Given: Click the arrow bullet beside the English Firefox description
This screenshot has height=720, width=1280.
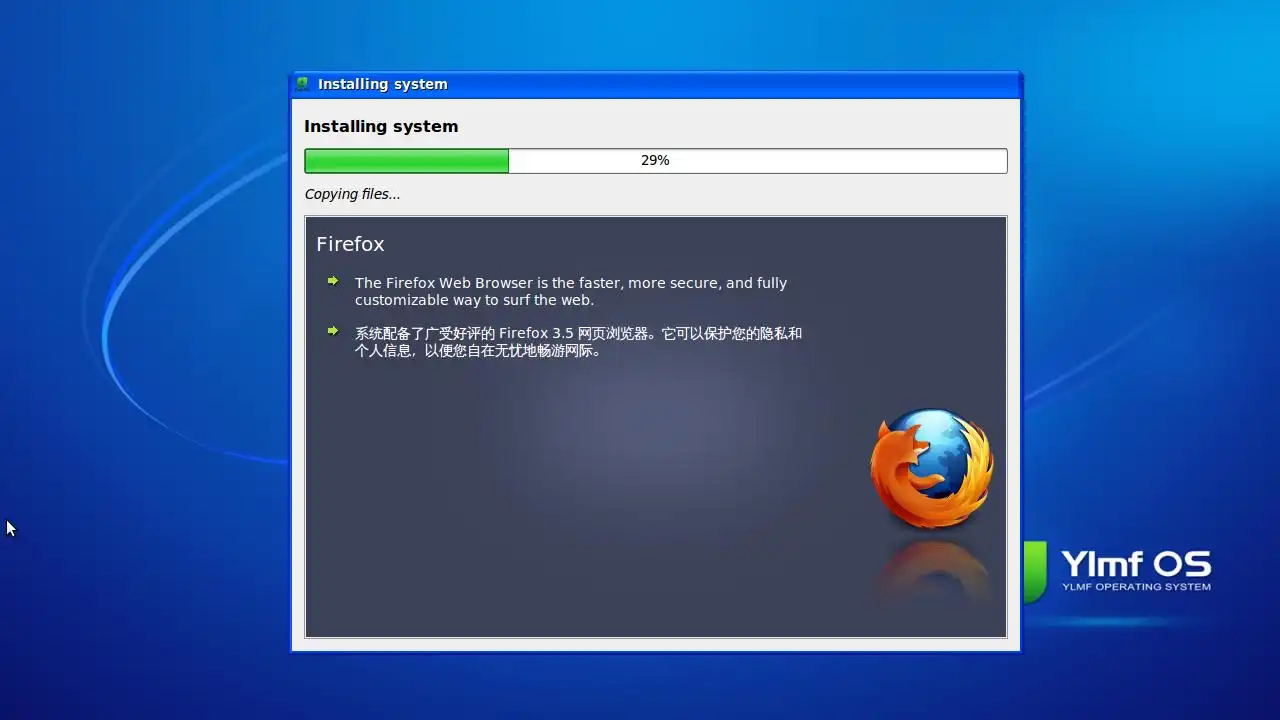Looking at the screenshot, I should [333, 281].
